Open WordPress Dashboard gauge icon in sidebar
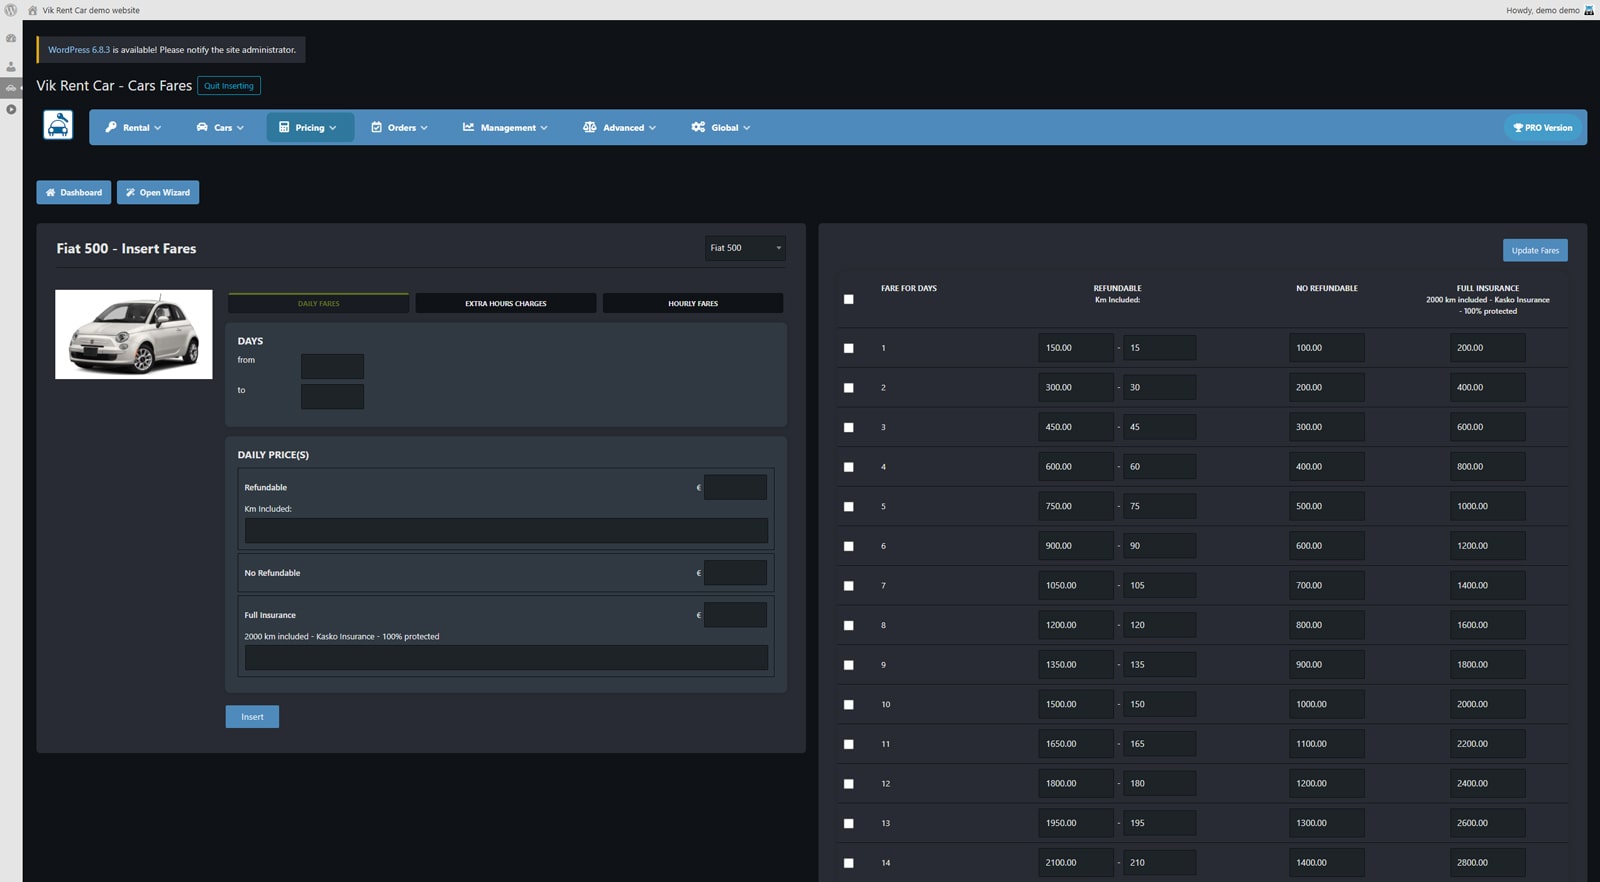 (11, 38)
